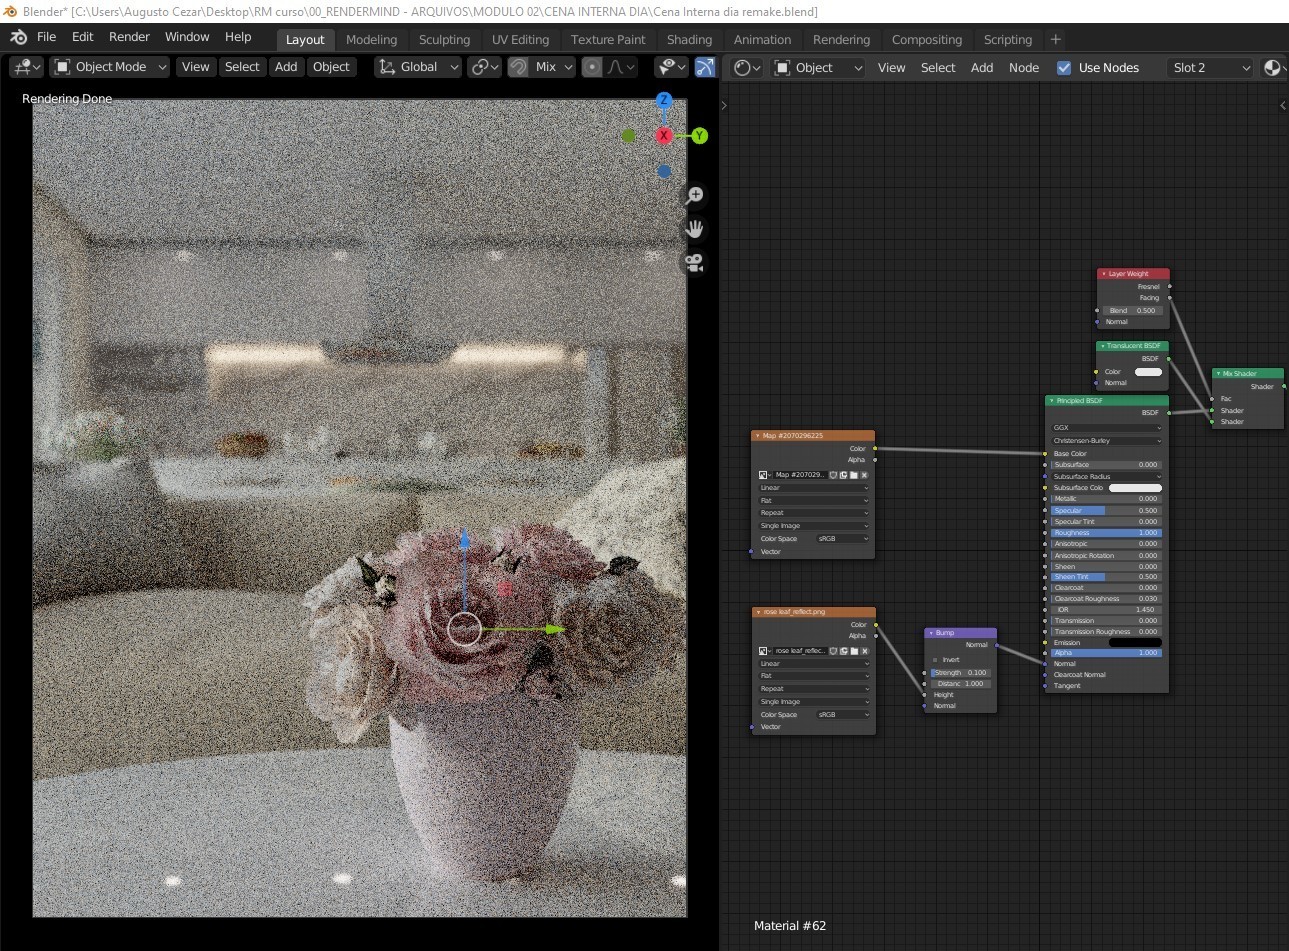Click the blue Z axis gizmo ball
This screenshot has height=951, width=1289.
tap(664, 101)
